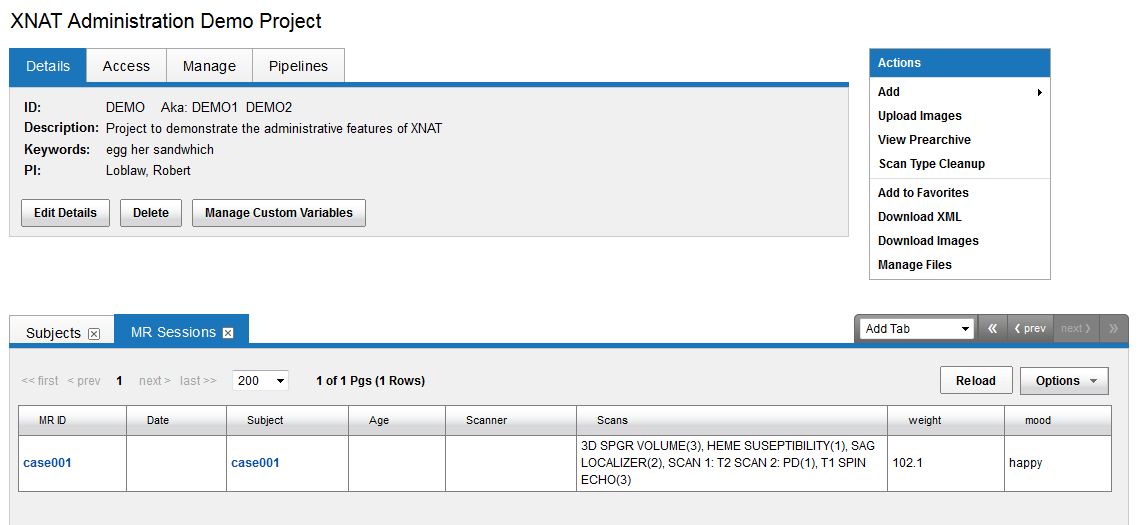Jump to last tab with double-right arrow
1140x525 pixels.
(1113, 328)
